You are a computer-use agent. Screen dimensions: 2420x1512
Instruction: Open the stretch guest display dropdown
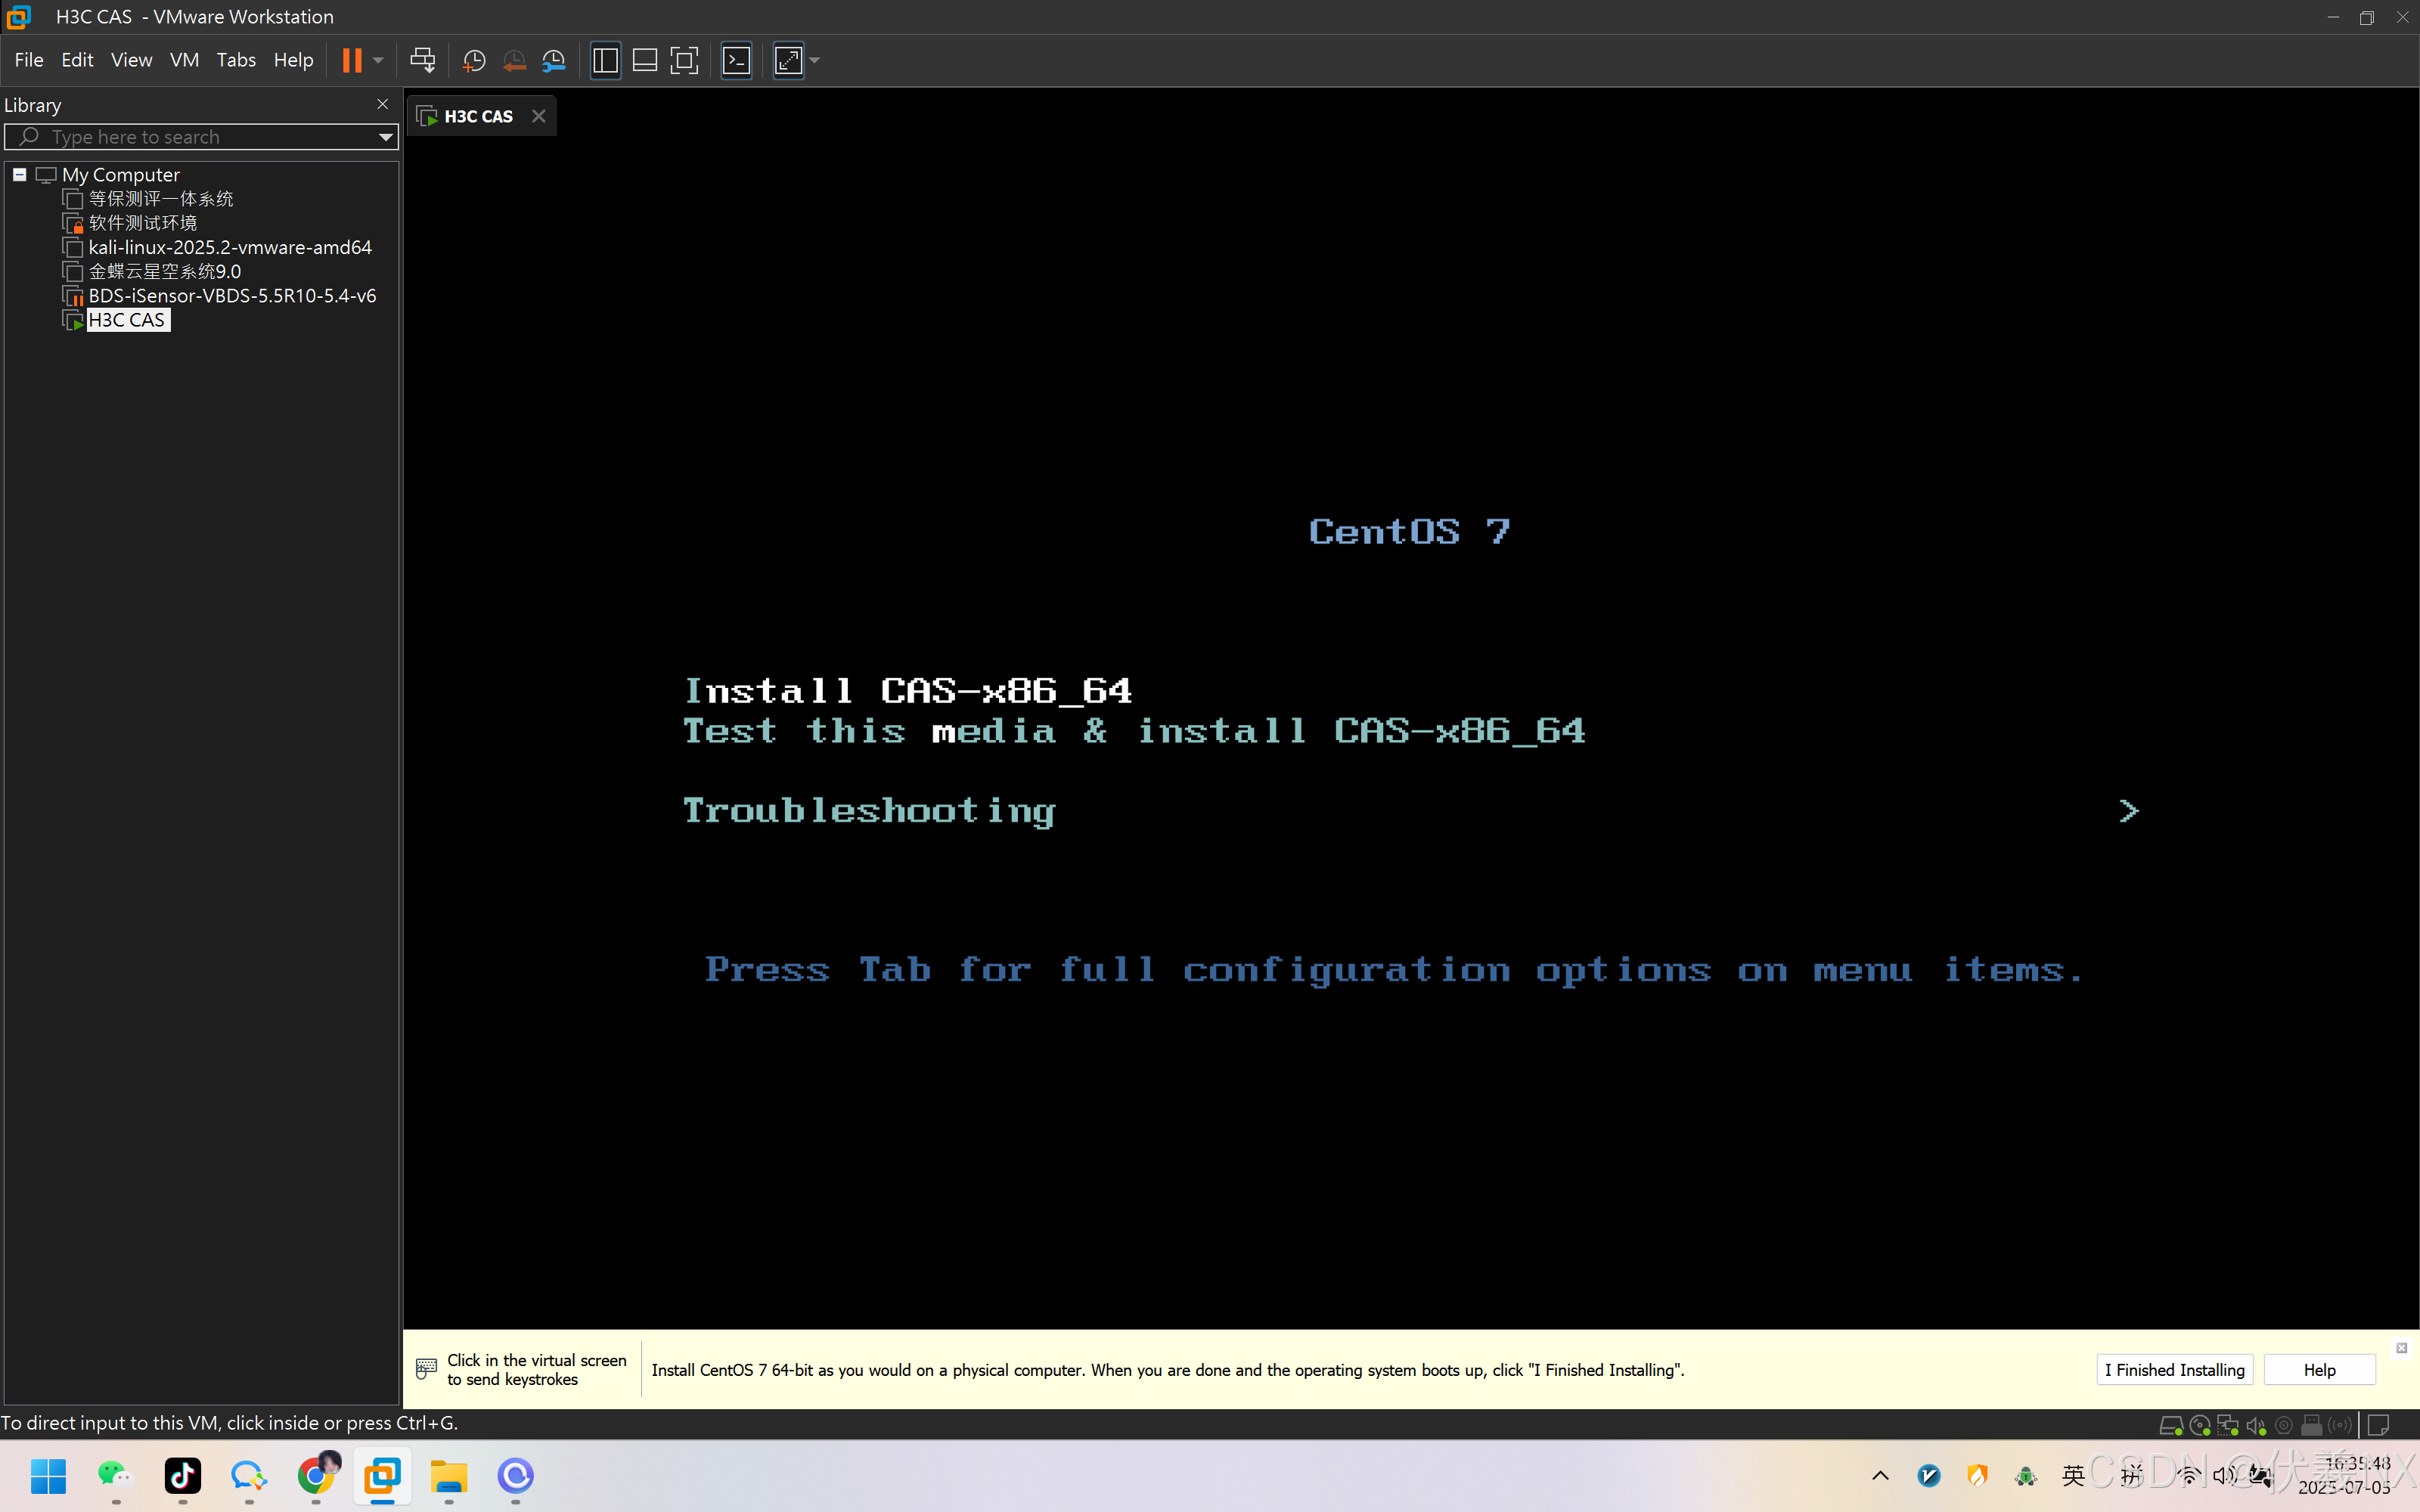click(814, 60)
